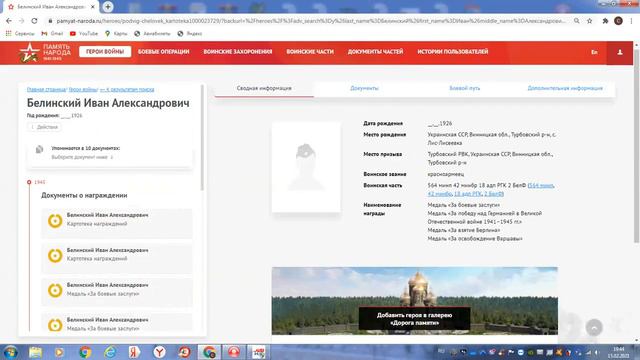Switch language with the En link

tap(594, 52)
